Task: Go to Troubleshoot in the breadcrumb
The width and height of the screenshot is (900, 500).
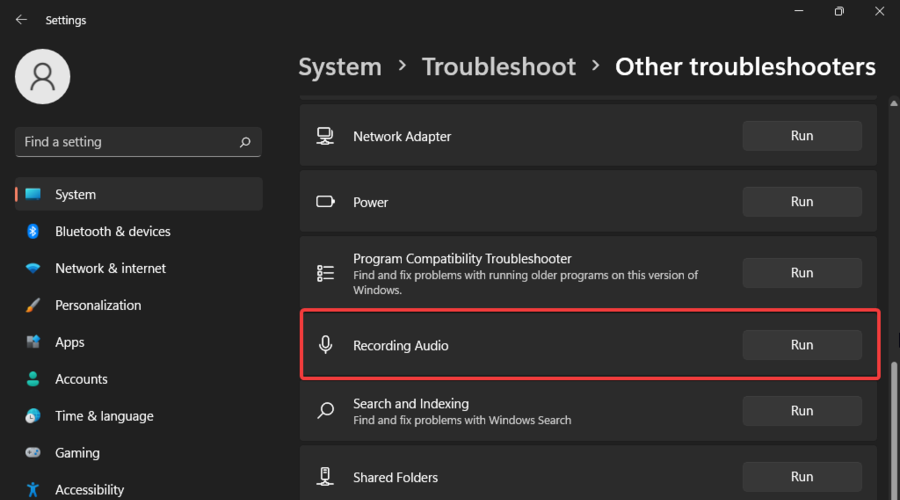Action: (x=499, y=67)
